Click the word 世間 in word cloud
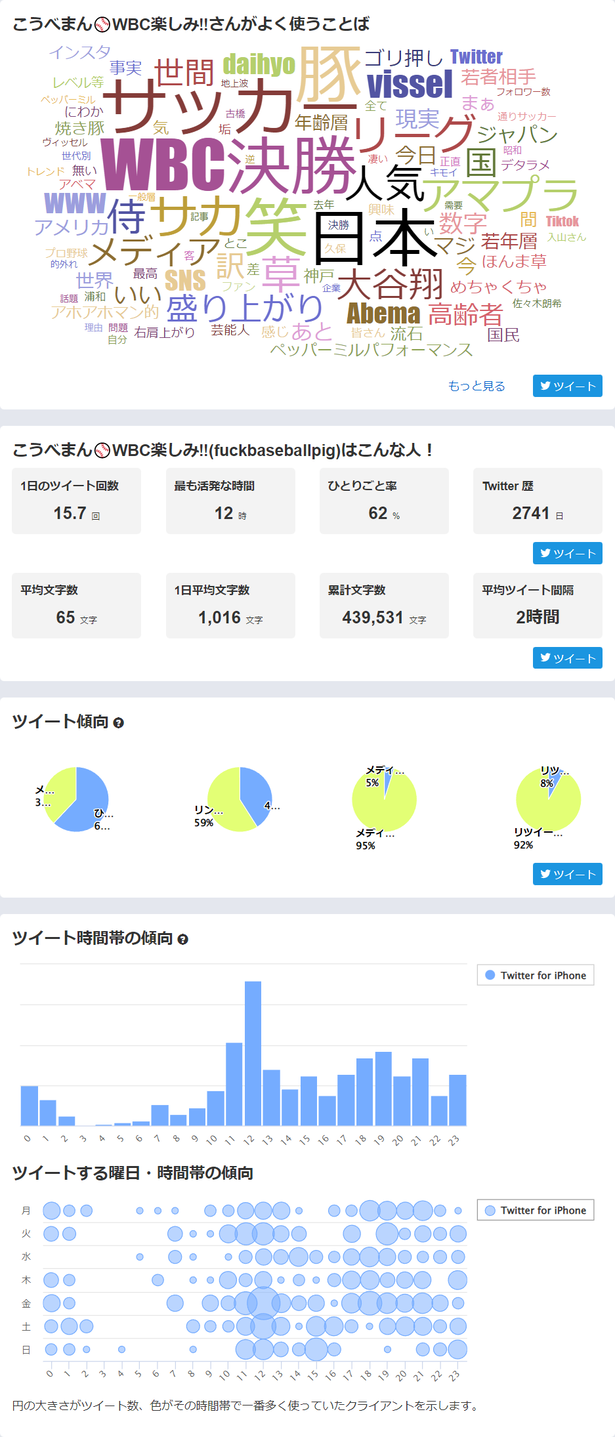This screenshot has height=1437, width=615. [x=185, y=71]
